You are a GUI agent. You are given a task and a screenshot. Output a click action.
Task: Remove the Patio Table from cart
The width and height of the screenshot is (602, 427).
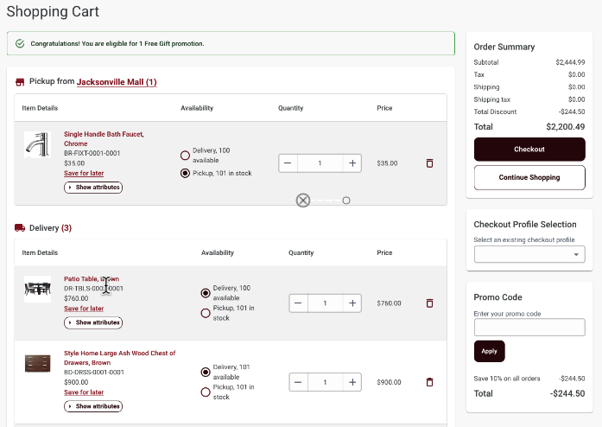pos(430,303)
